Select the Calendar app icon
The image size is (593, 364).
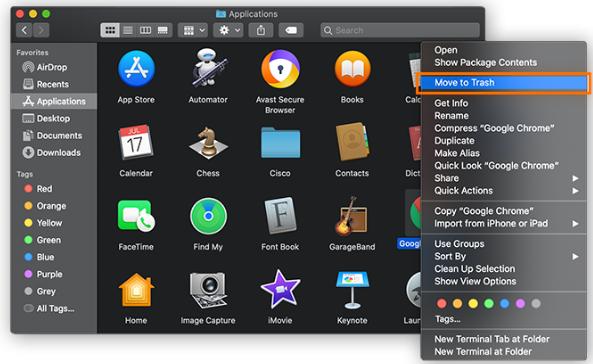click(x=135, y=142)
